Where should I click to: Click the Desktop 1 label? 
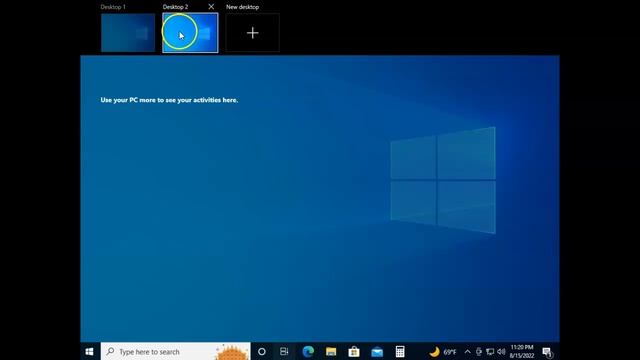pos(113,7)
